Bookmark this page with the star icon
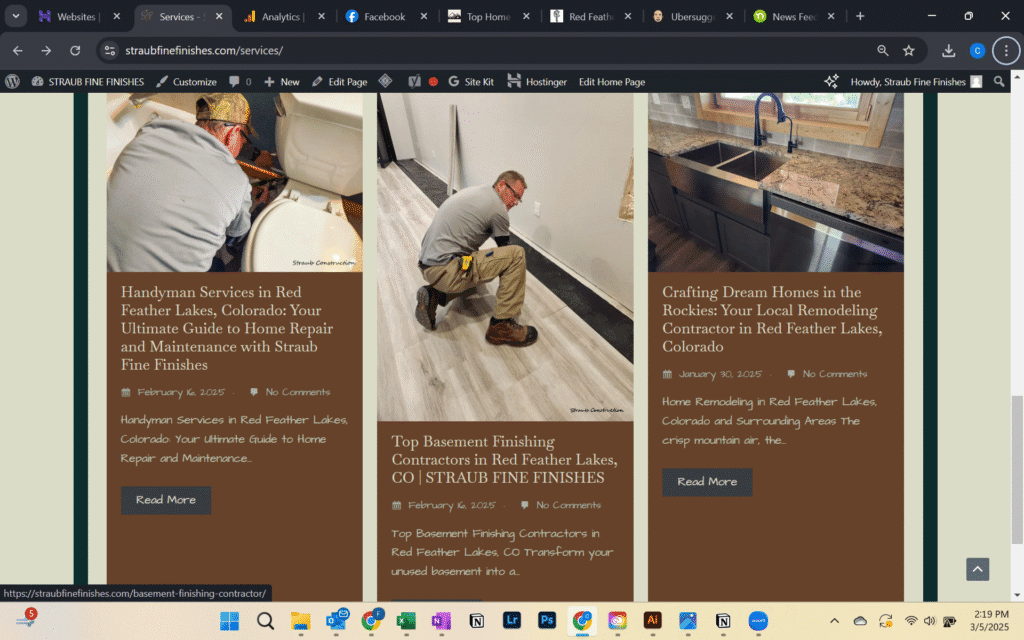 coord(909,50)
